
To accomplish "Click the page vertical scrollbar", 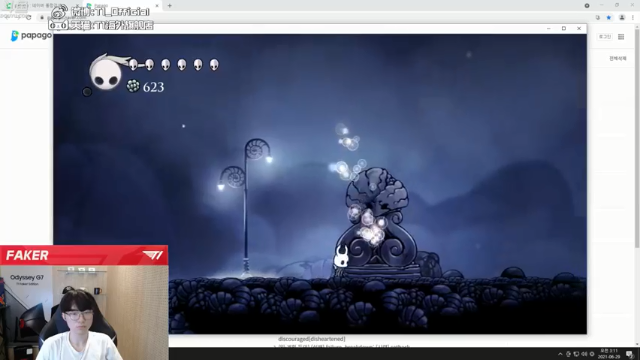I will coord(637,135).
